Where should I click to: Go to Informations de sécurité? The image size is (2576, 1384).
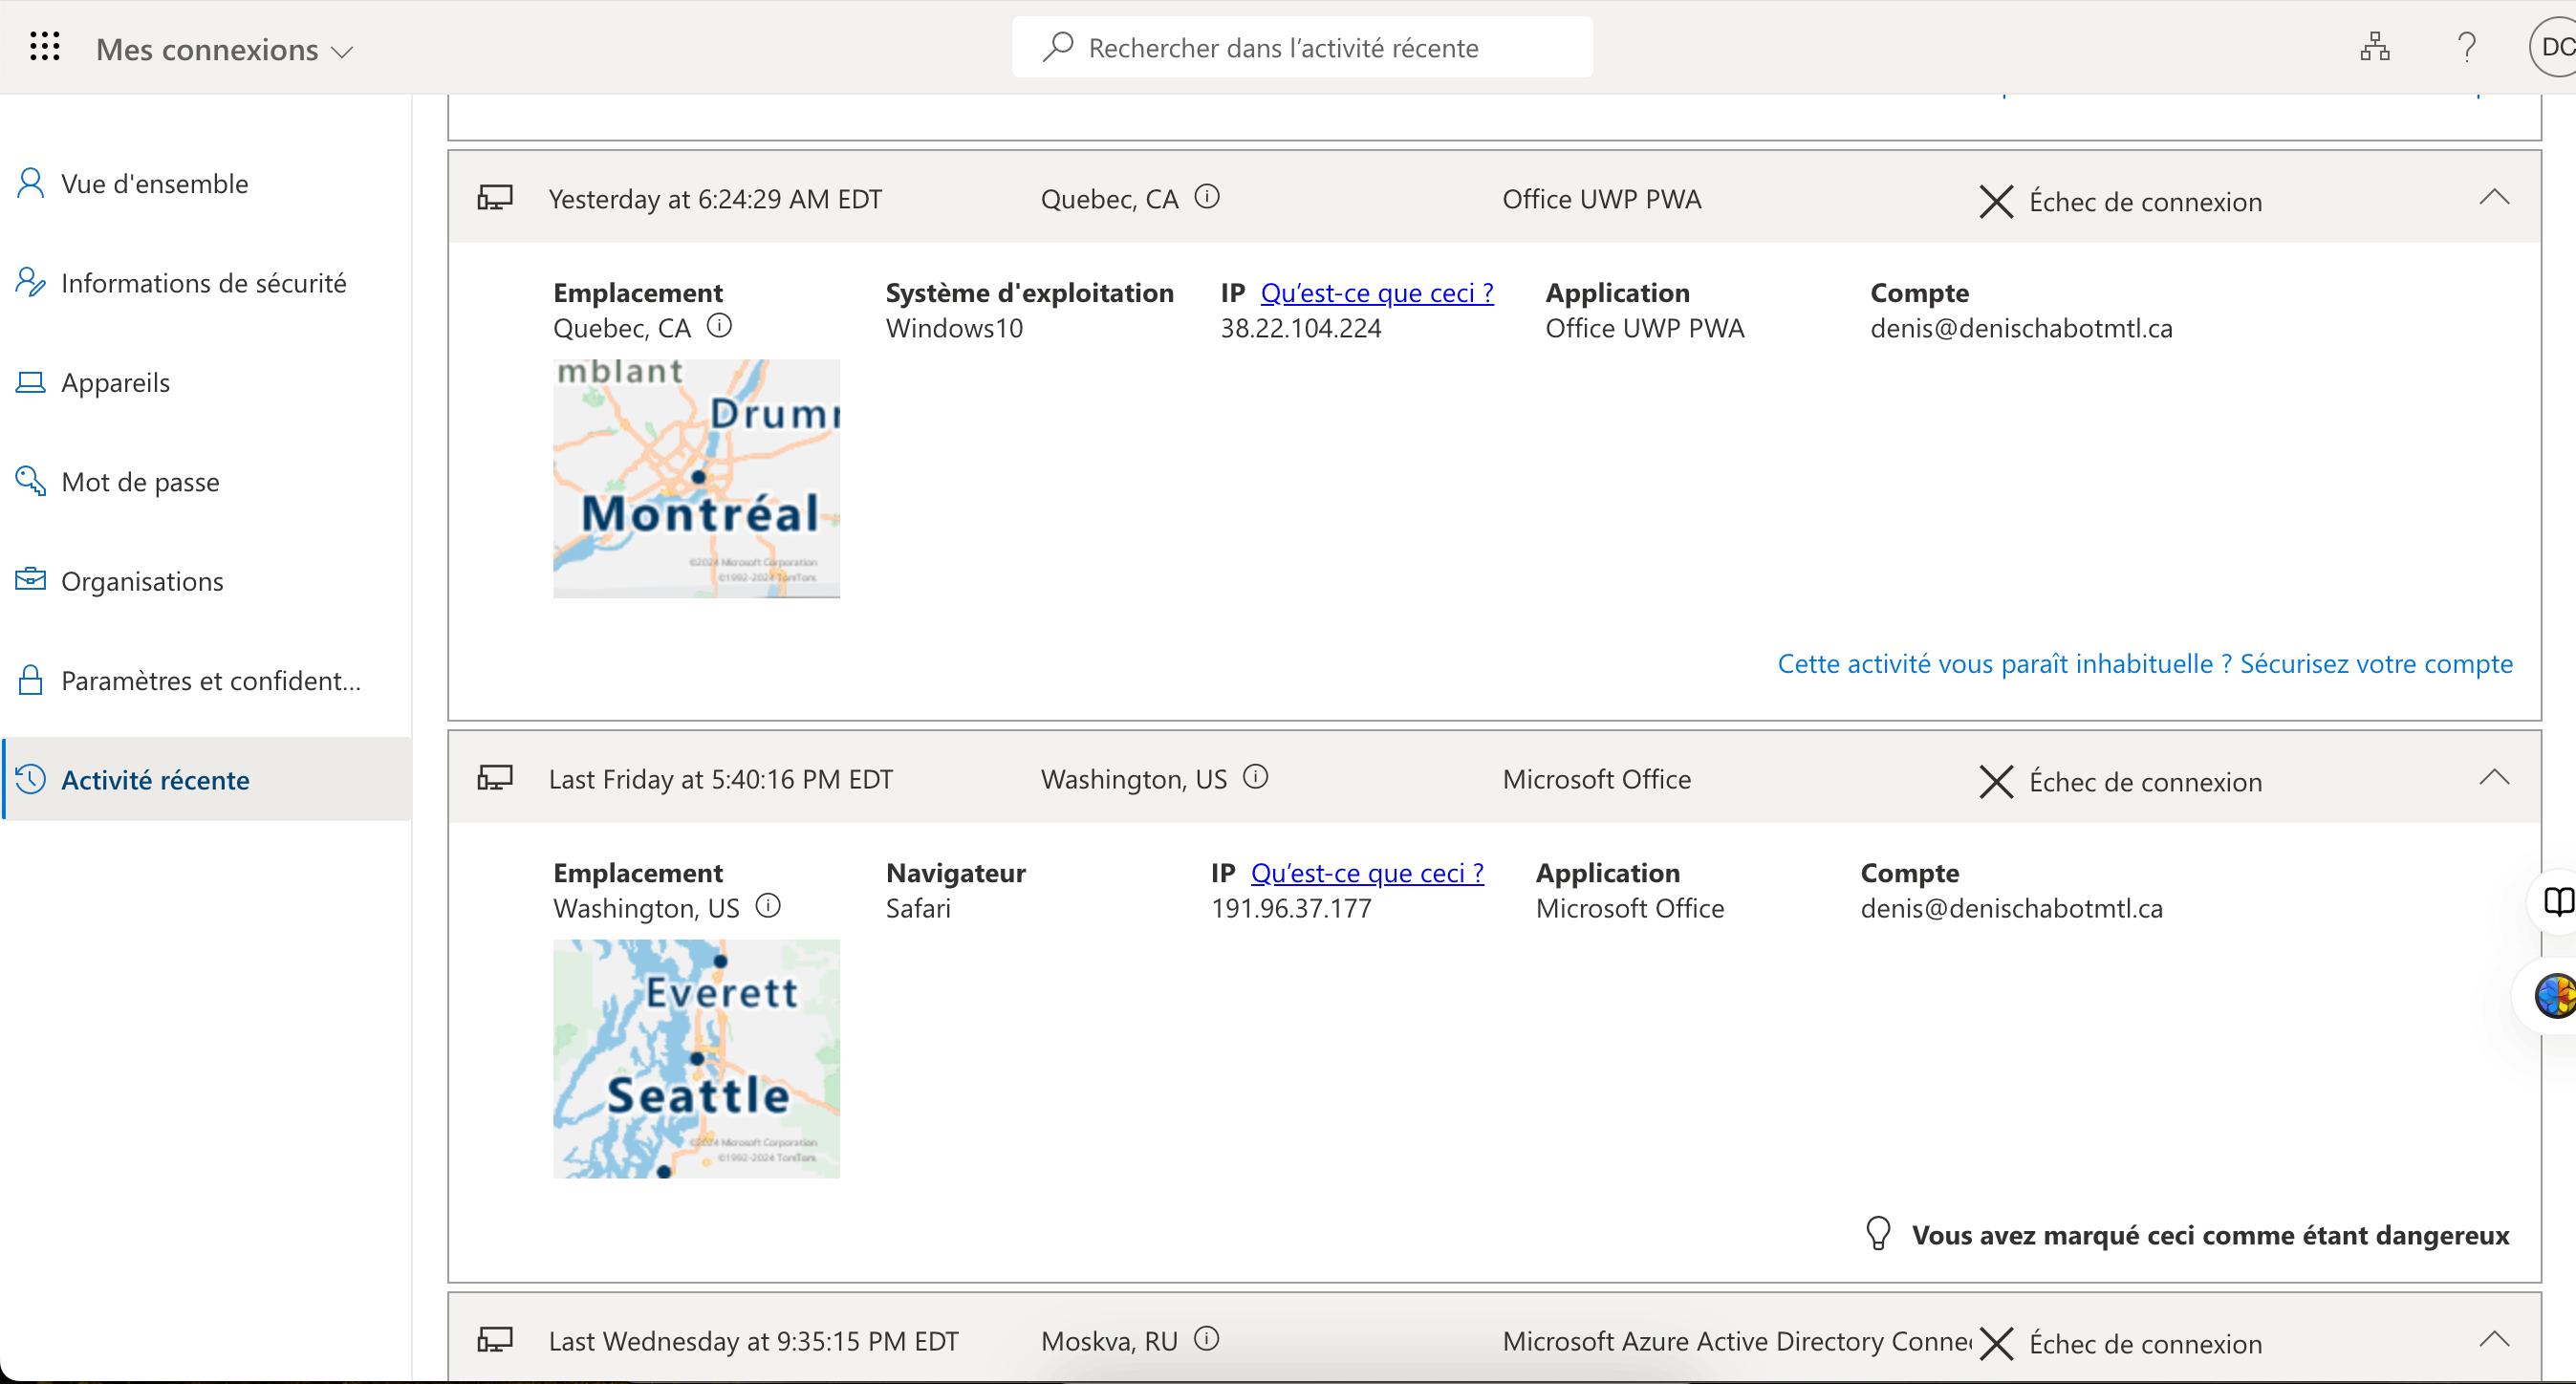point(203,283)
